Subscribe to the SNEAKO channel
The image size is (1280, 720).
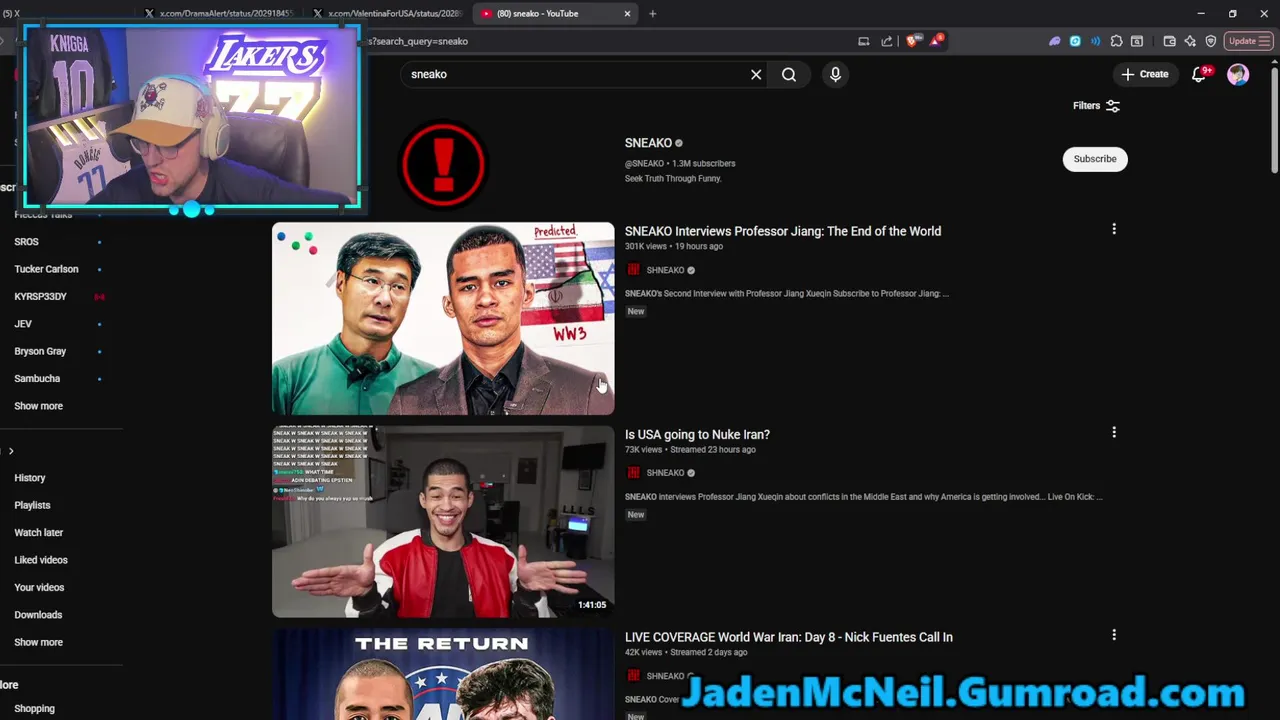(1095, 159)
